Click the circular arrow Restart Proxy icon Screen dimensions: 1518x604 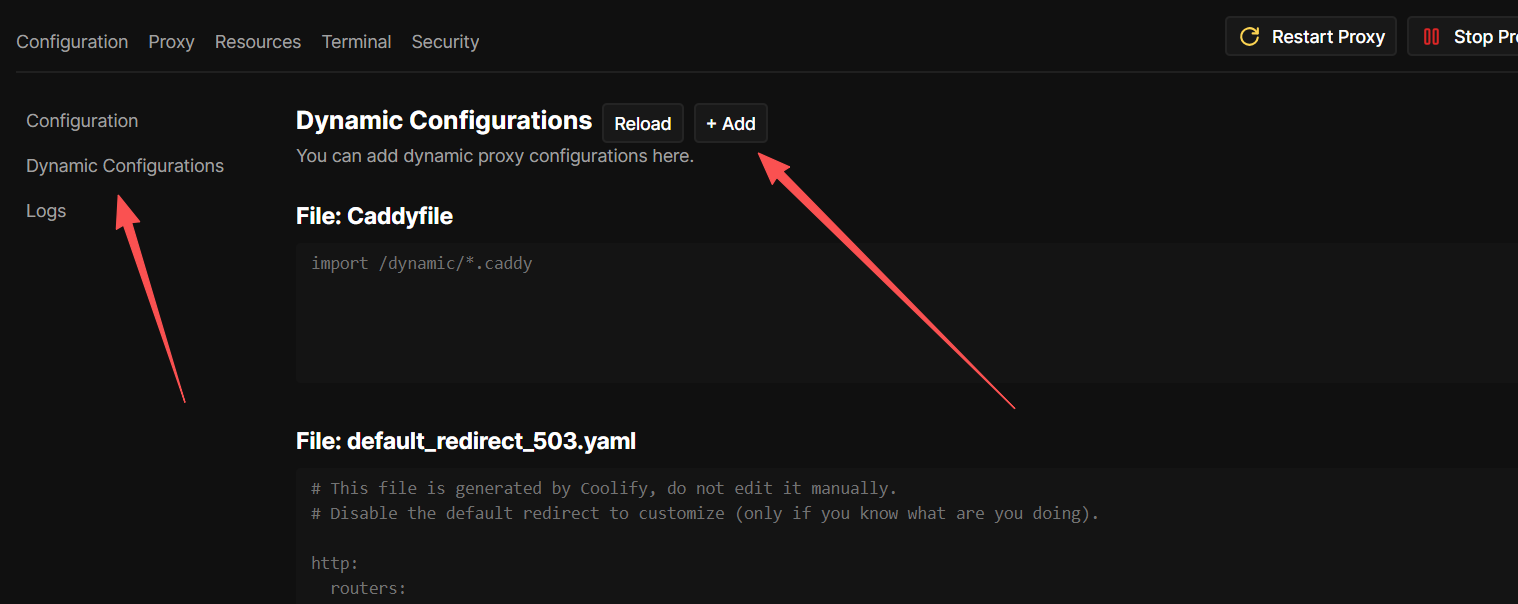pyautogui.click(x=1249, y=37)
